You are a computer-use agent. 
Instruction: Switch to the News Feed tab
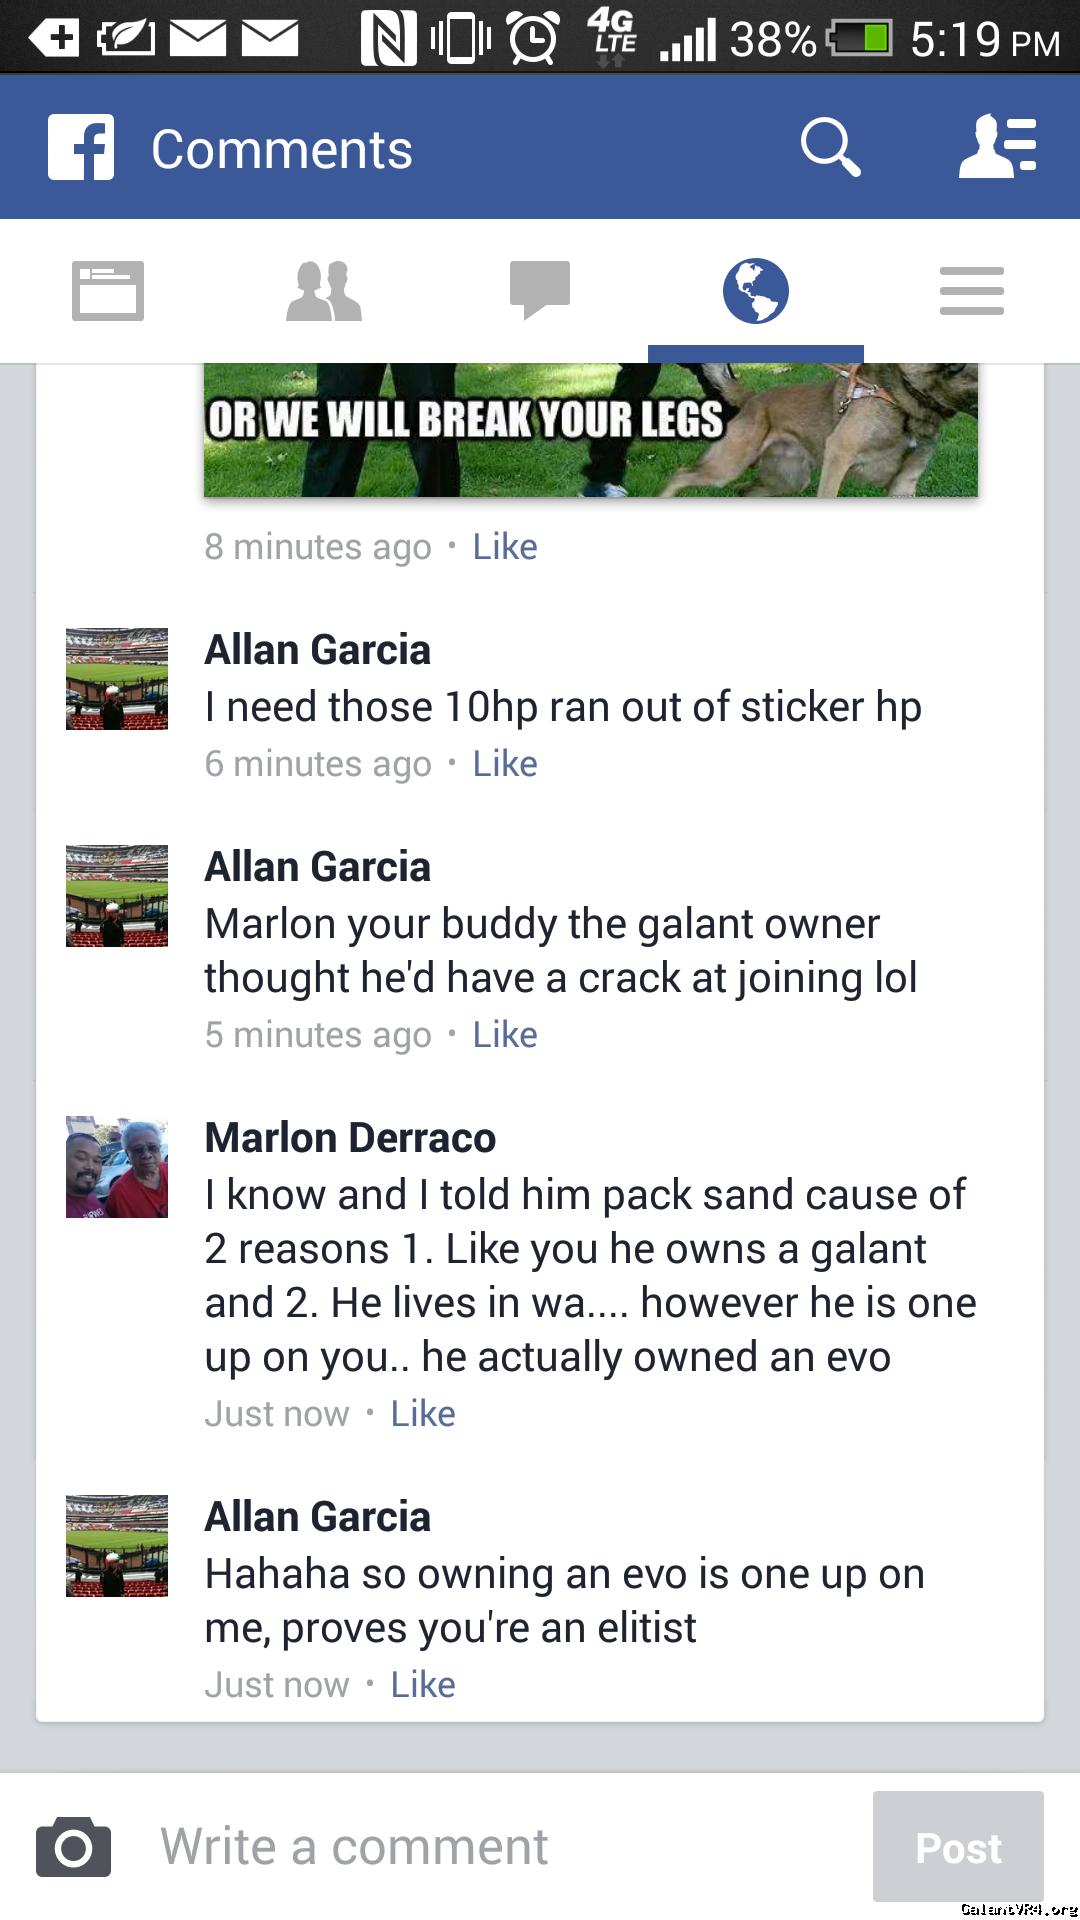[x=108, y=291]
